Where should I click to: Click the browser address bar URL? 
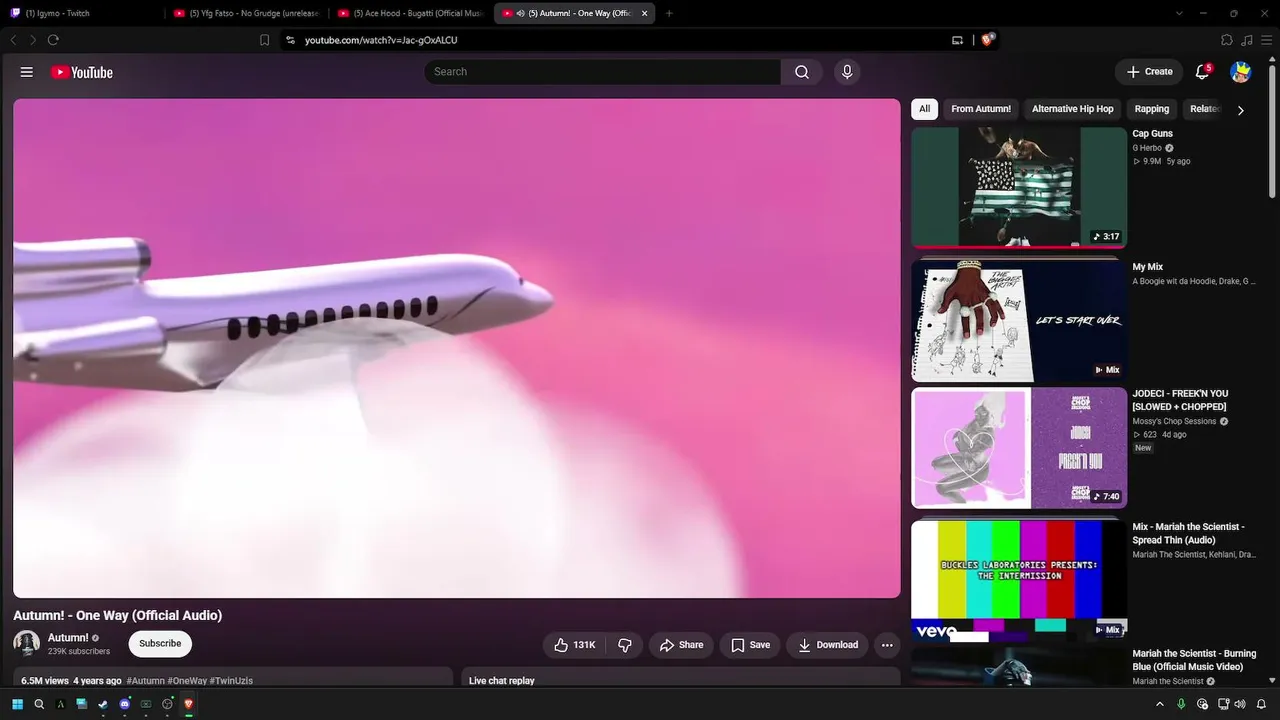(x=381, y=40)
